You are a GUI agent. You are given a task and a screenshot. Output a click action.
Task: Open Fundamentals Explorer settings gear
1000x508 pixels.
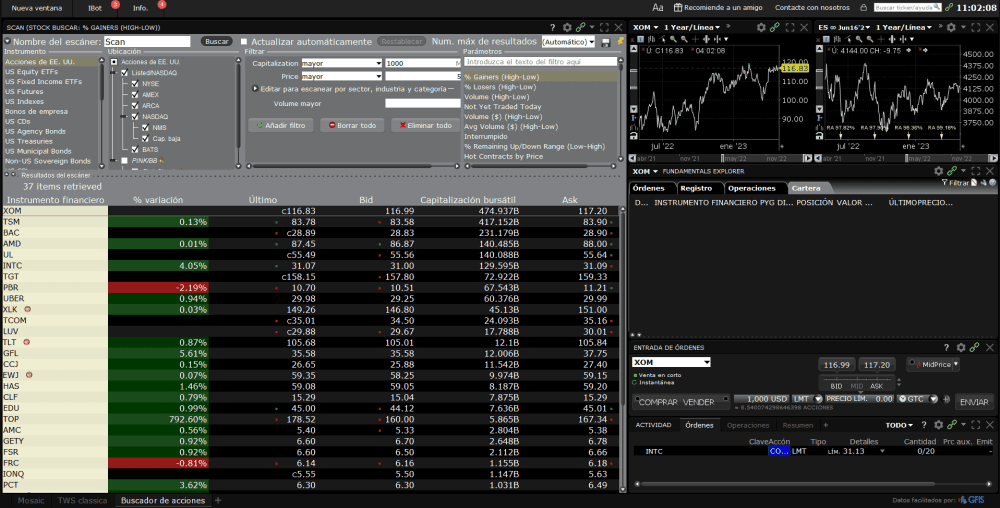(x=938, y=171)
